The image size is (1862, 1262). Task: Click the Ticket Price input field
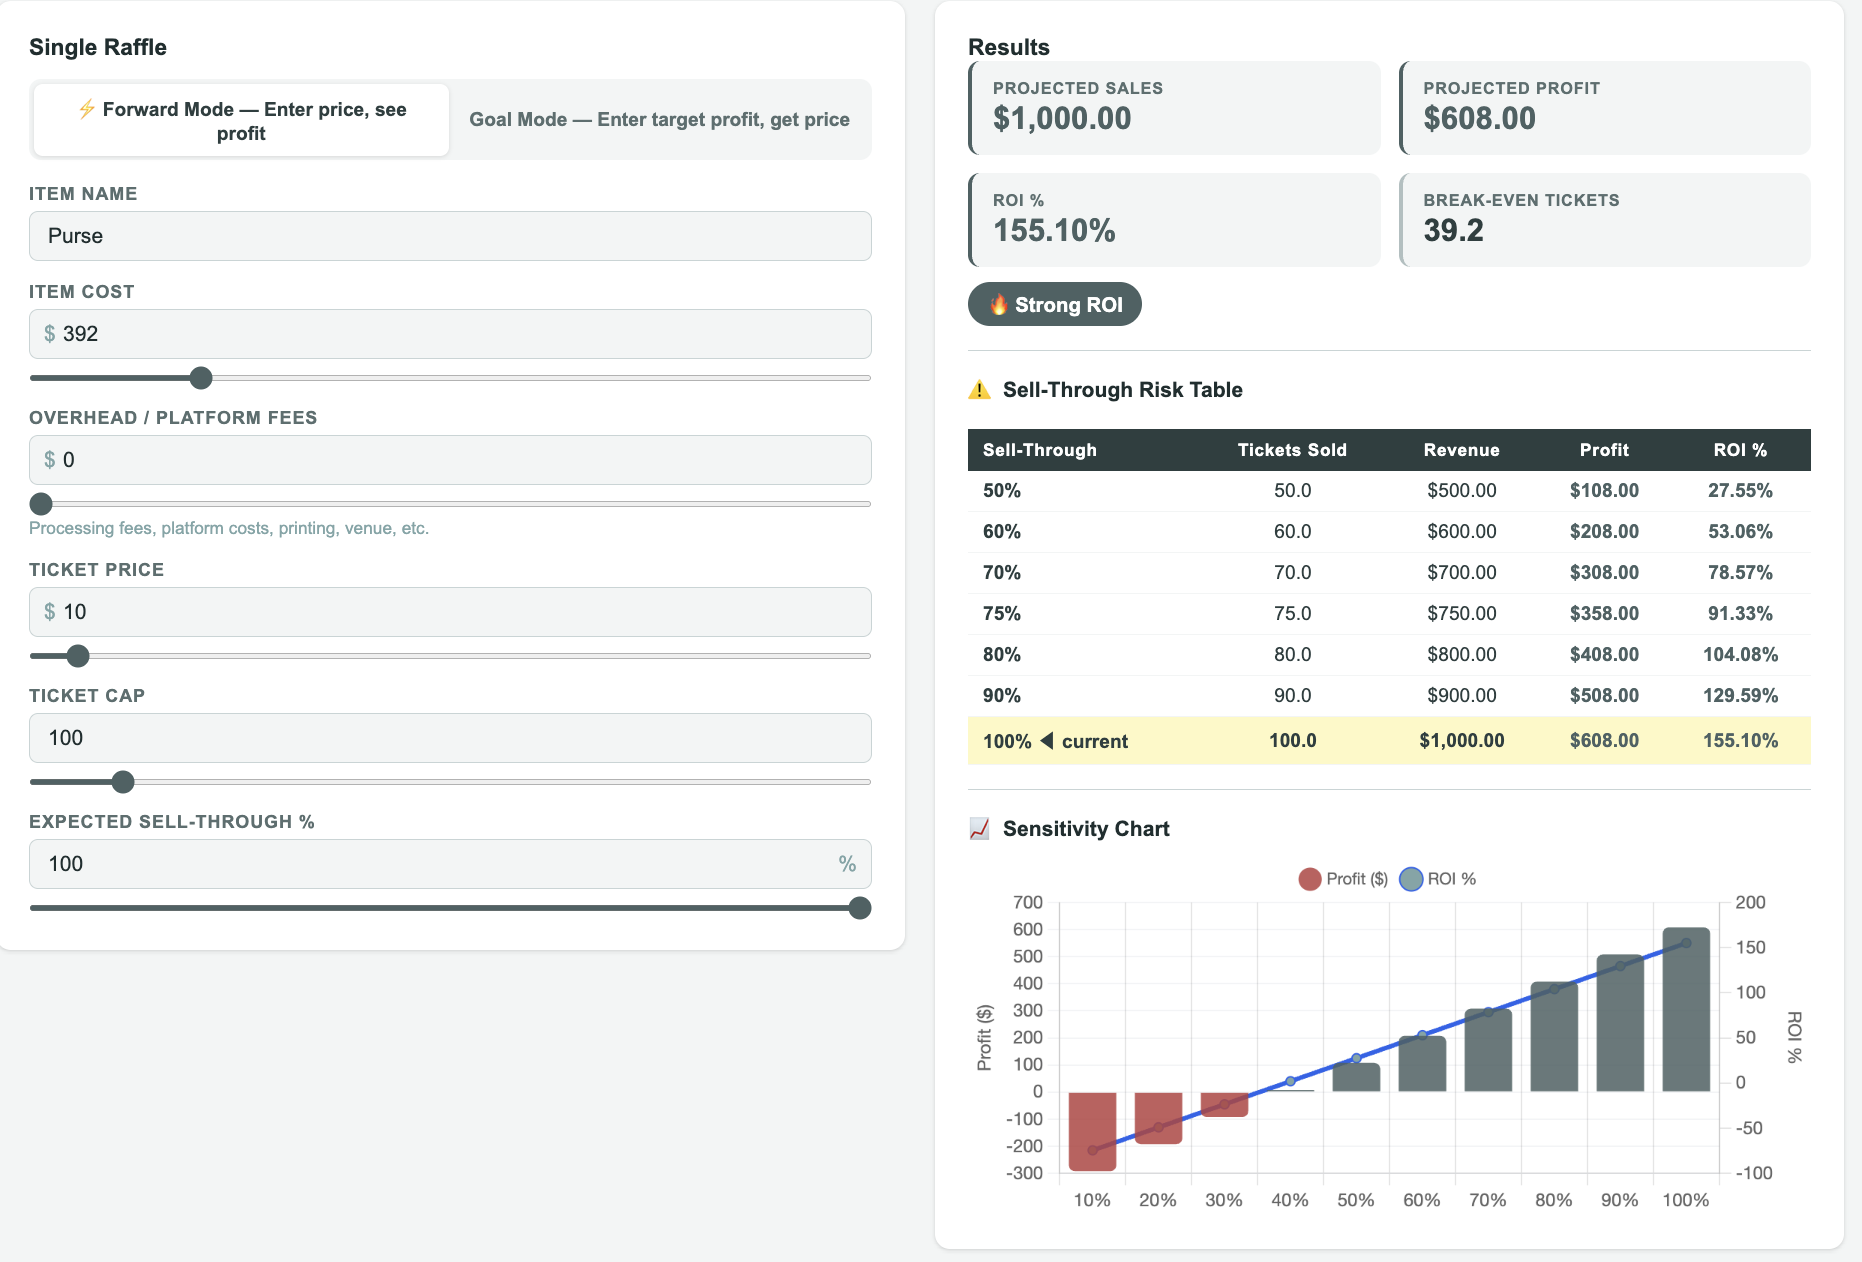[450, 612]
